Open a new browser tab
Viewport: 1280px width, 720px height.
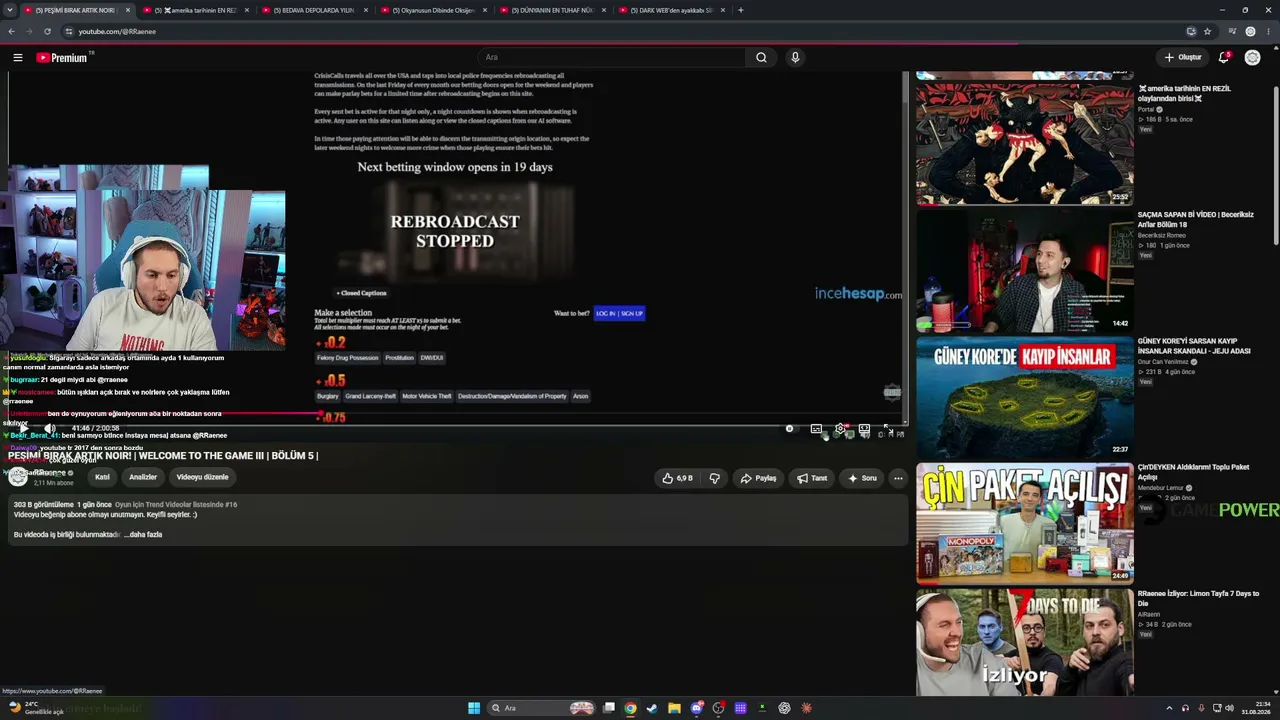[x=740, y=10]
